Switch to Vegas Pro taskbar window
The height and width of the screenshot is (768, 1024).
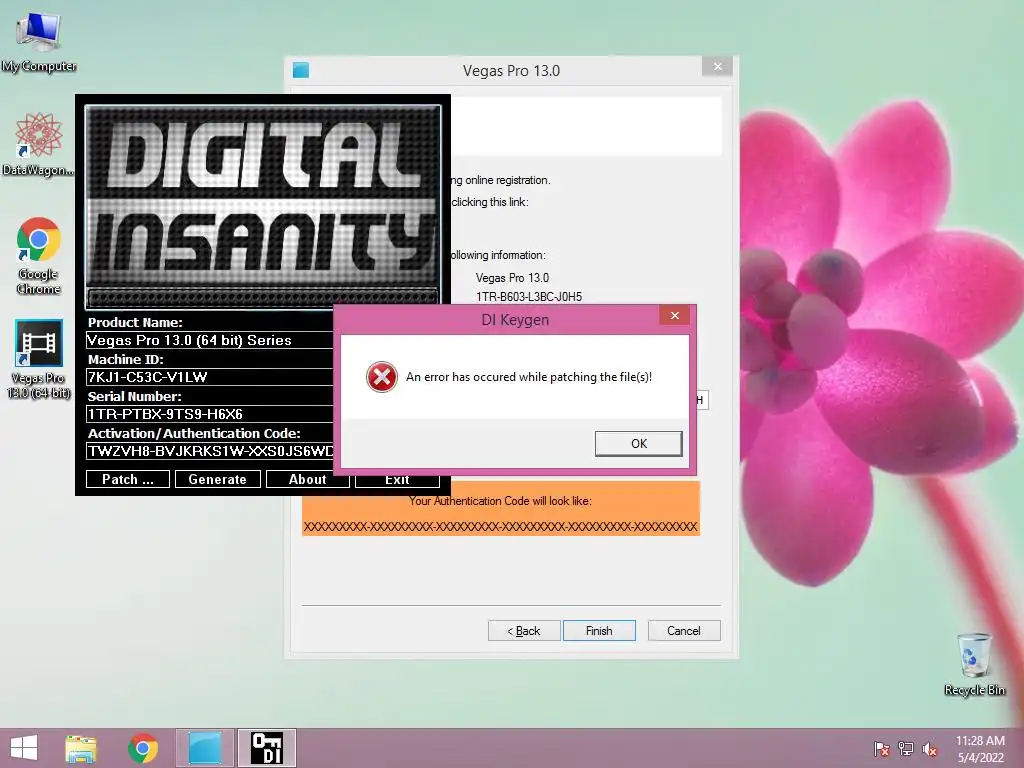[205, 748]
